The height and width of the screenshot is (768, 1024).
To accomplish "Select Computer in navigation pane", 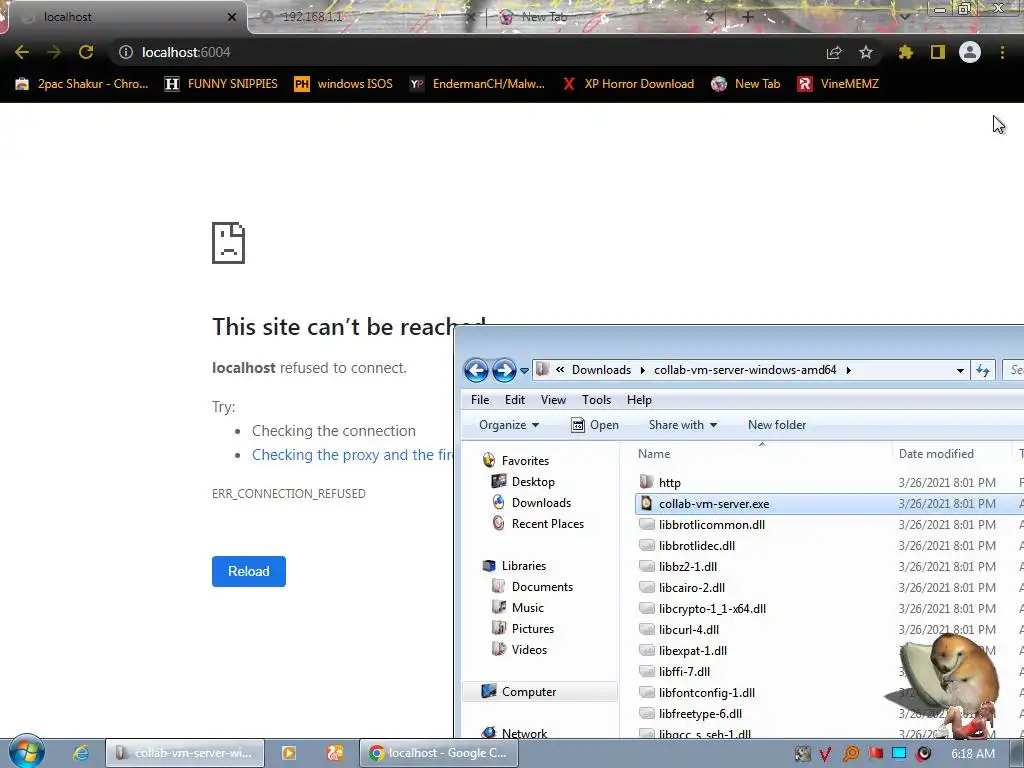I will (x=539, y=692).
